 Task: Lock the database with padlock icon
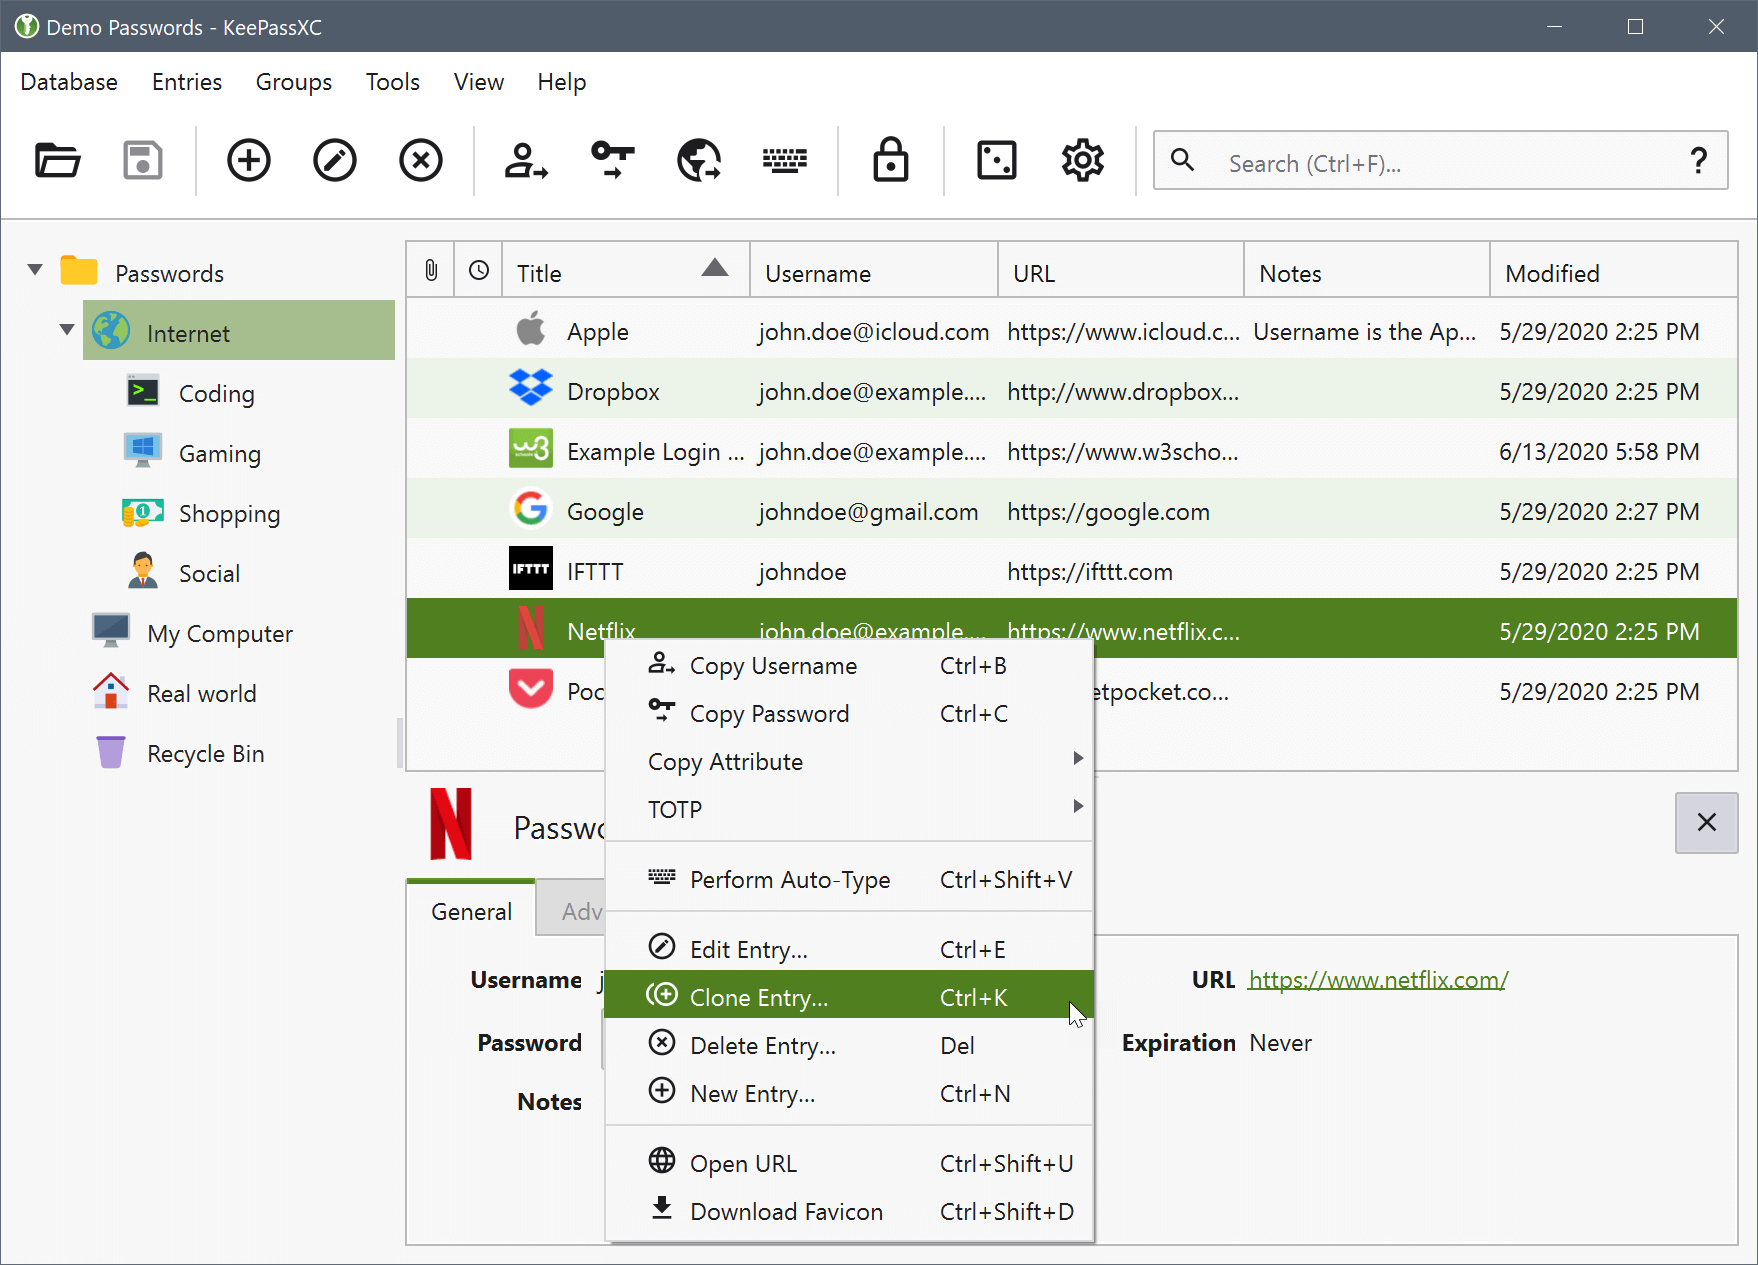(890, 160)
